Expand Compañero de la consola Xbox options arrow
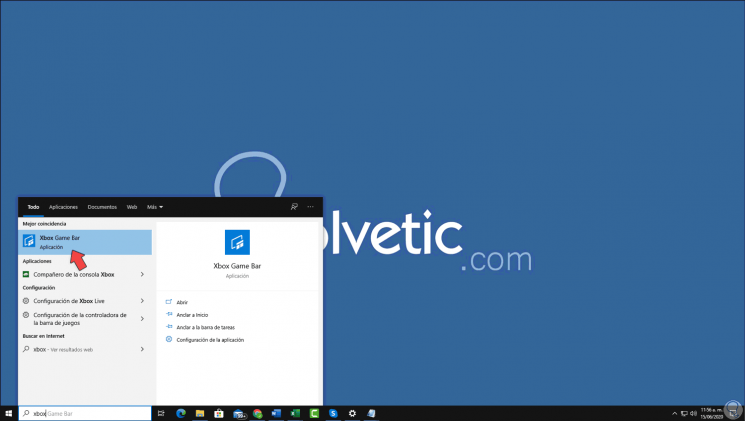Screen dimensions: 745x421 (142, 274)
